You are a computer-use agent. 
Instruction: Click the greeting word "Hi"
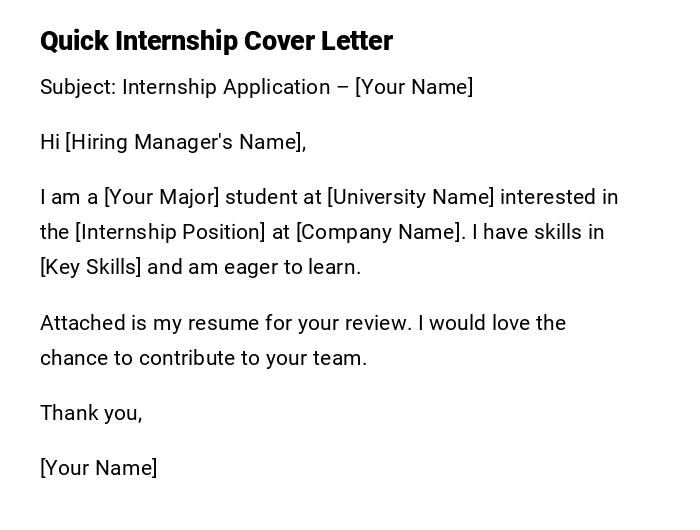point(50,142)
